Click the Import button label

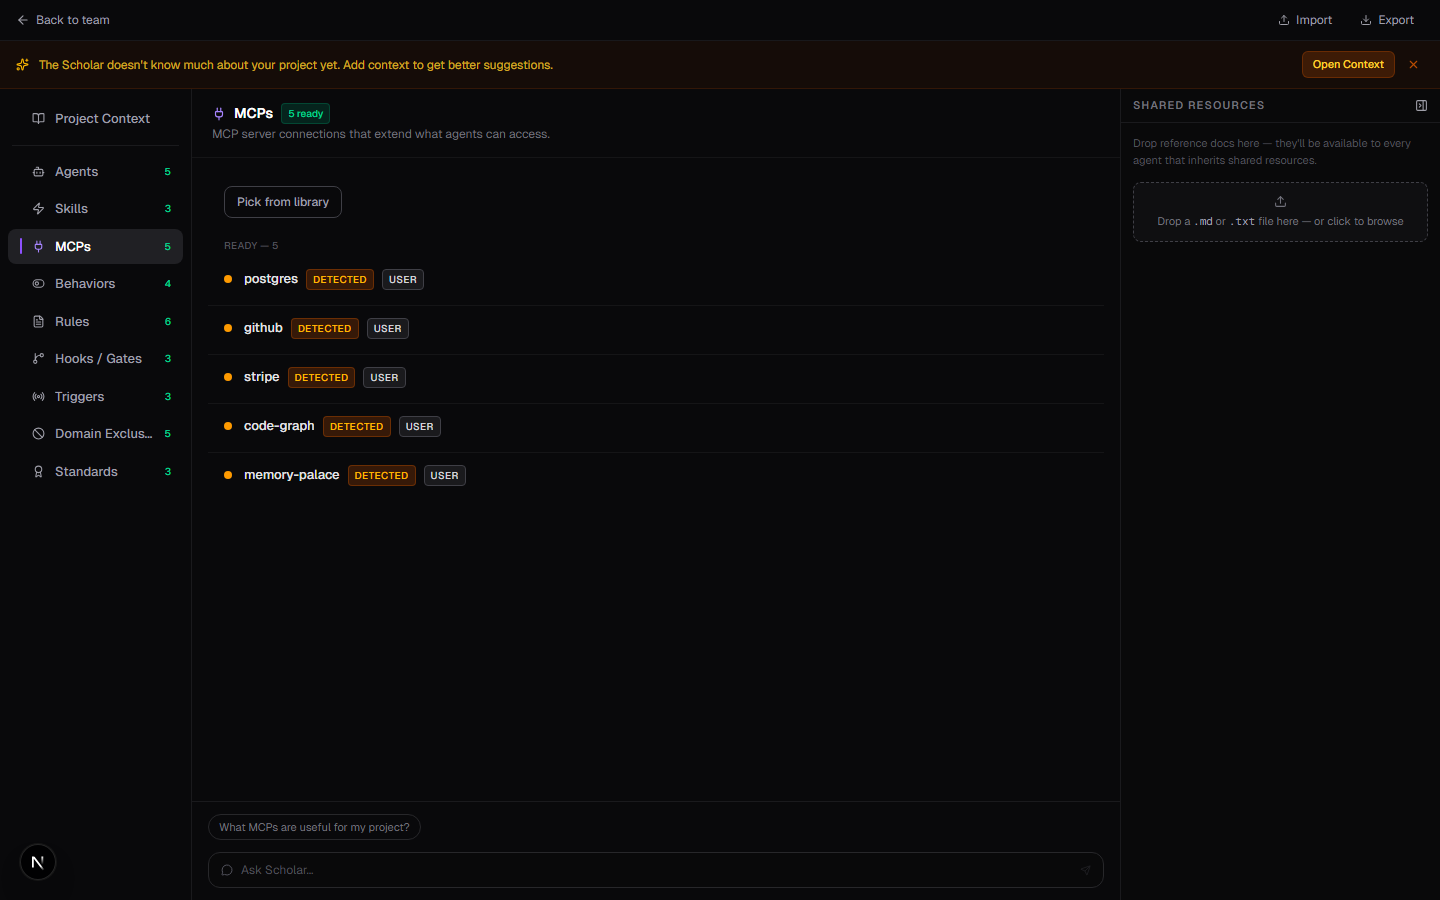click(x=1314, y=20)
